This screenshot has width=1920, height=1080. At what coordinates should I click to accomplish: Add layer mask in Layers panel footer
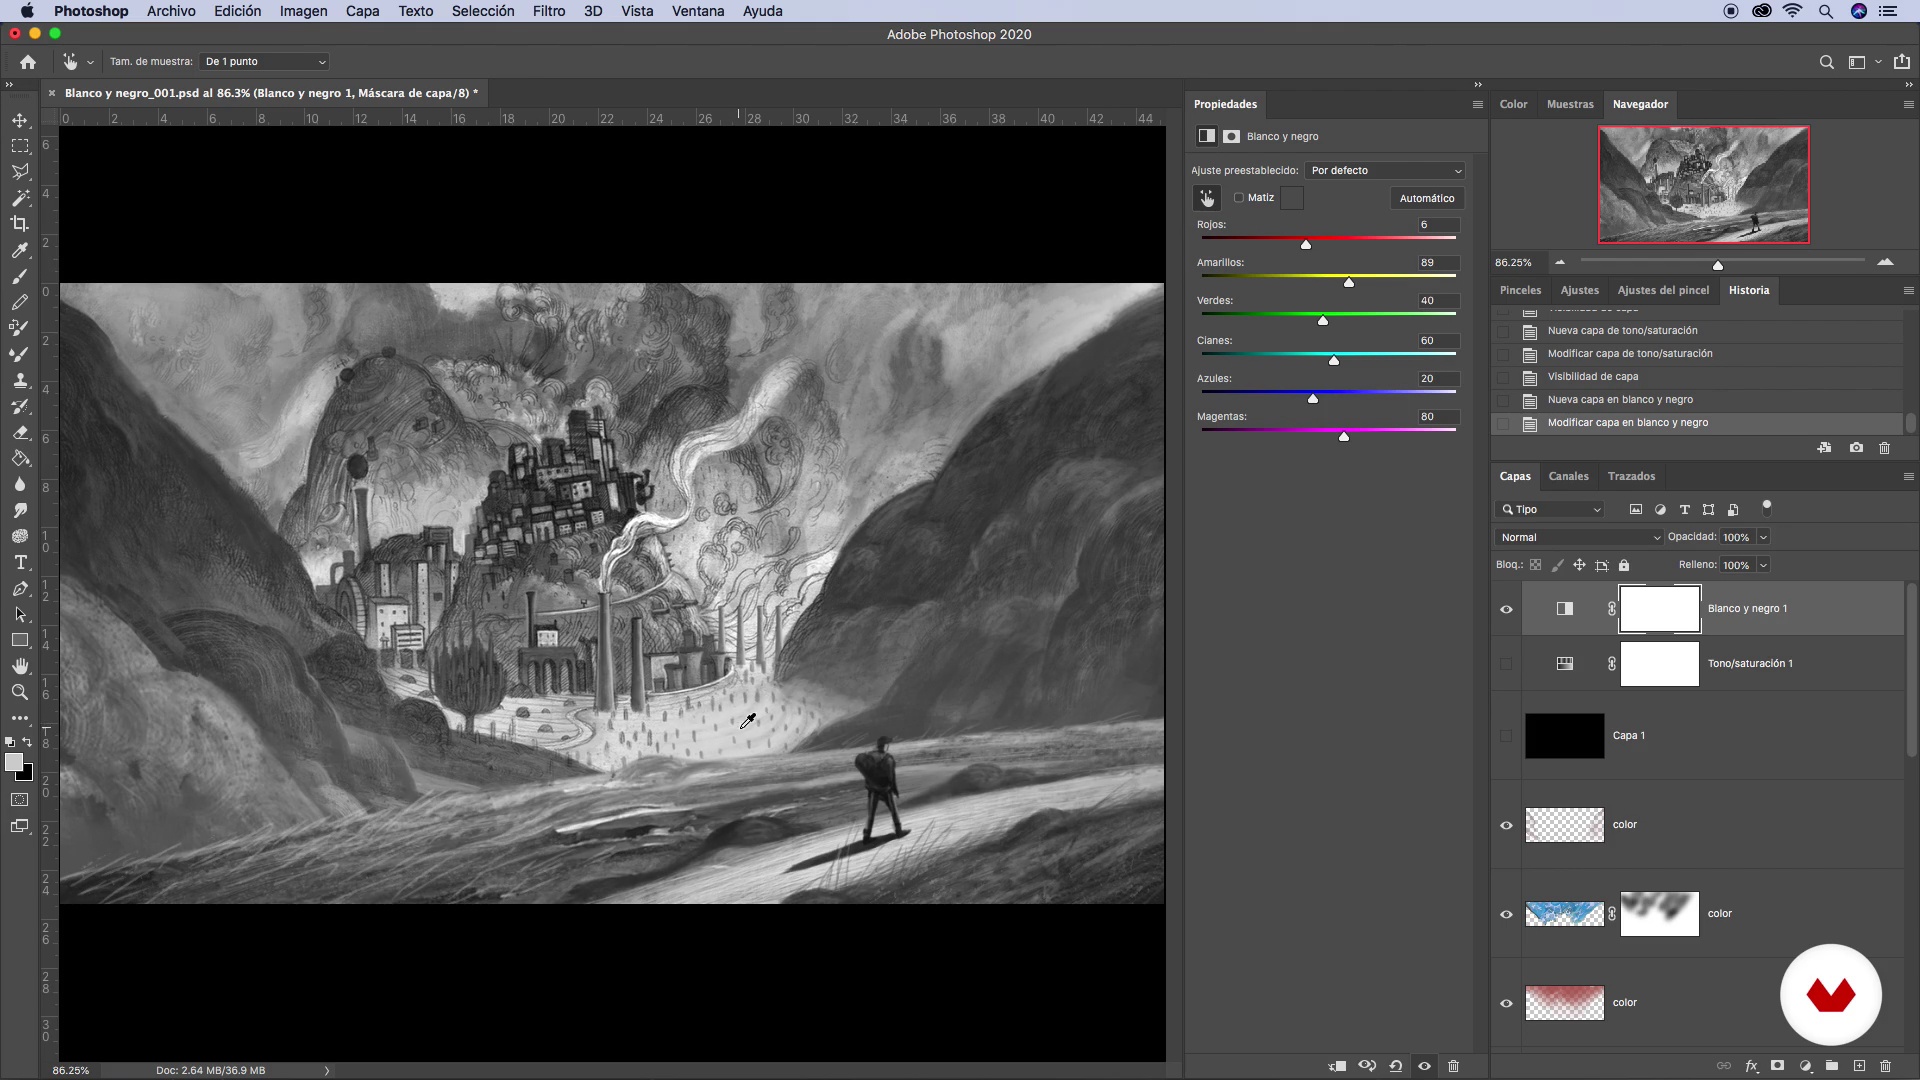[1778, 1066]
